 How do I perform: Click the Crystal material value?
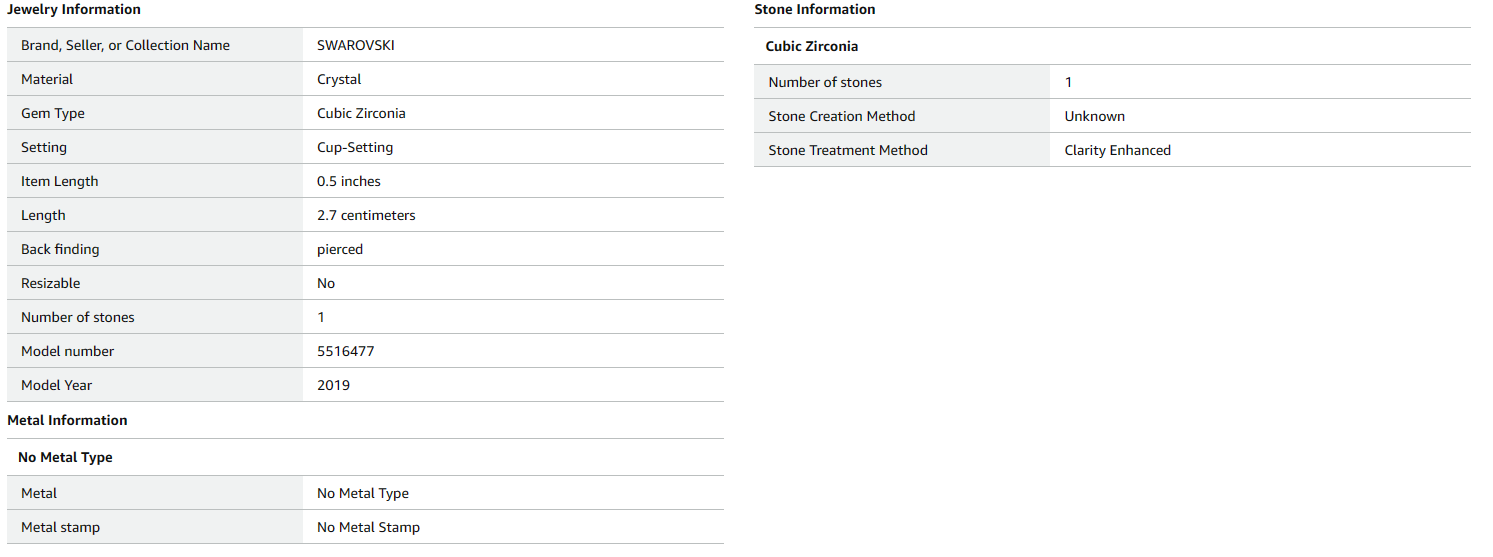(x=339, y=79)
